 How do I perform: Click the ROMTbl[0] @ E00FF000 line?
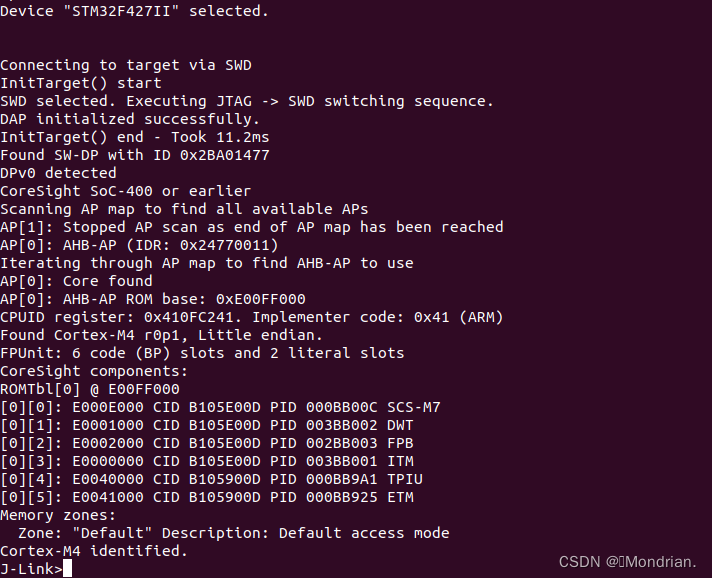click(x=90, y=389)
